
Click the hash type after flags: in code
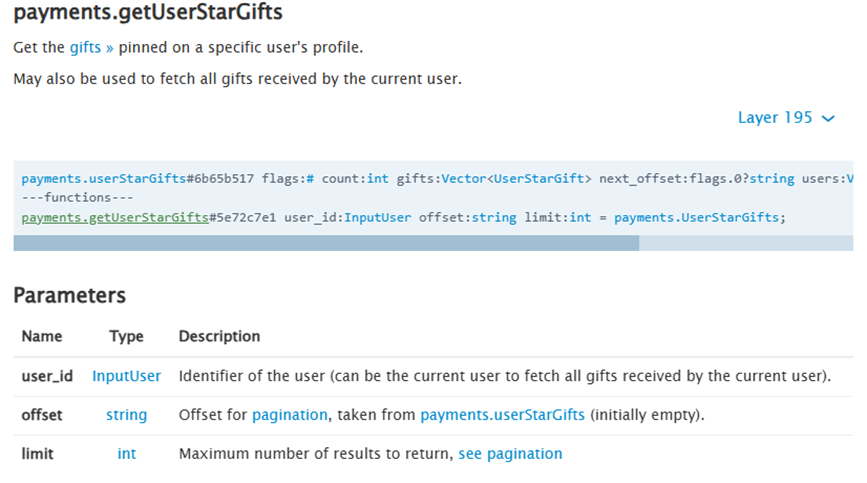click(310, 179)
